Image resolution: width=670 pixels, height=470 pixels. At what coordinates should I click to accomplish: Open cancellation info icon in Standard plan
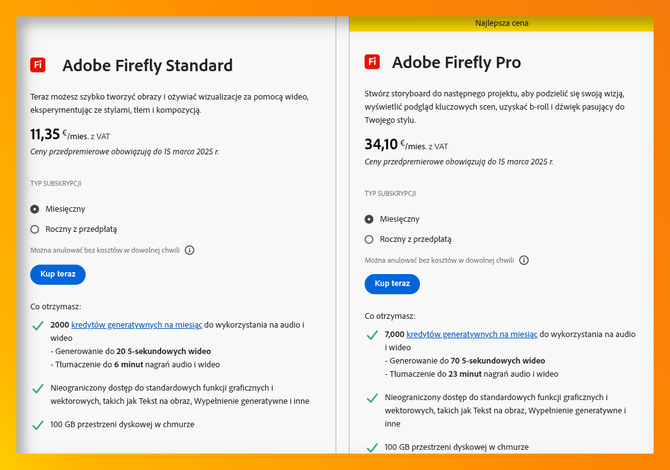(190, 250)
